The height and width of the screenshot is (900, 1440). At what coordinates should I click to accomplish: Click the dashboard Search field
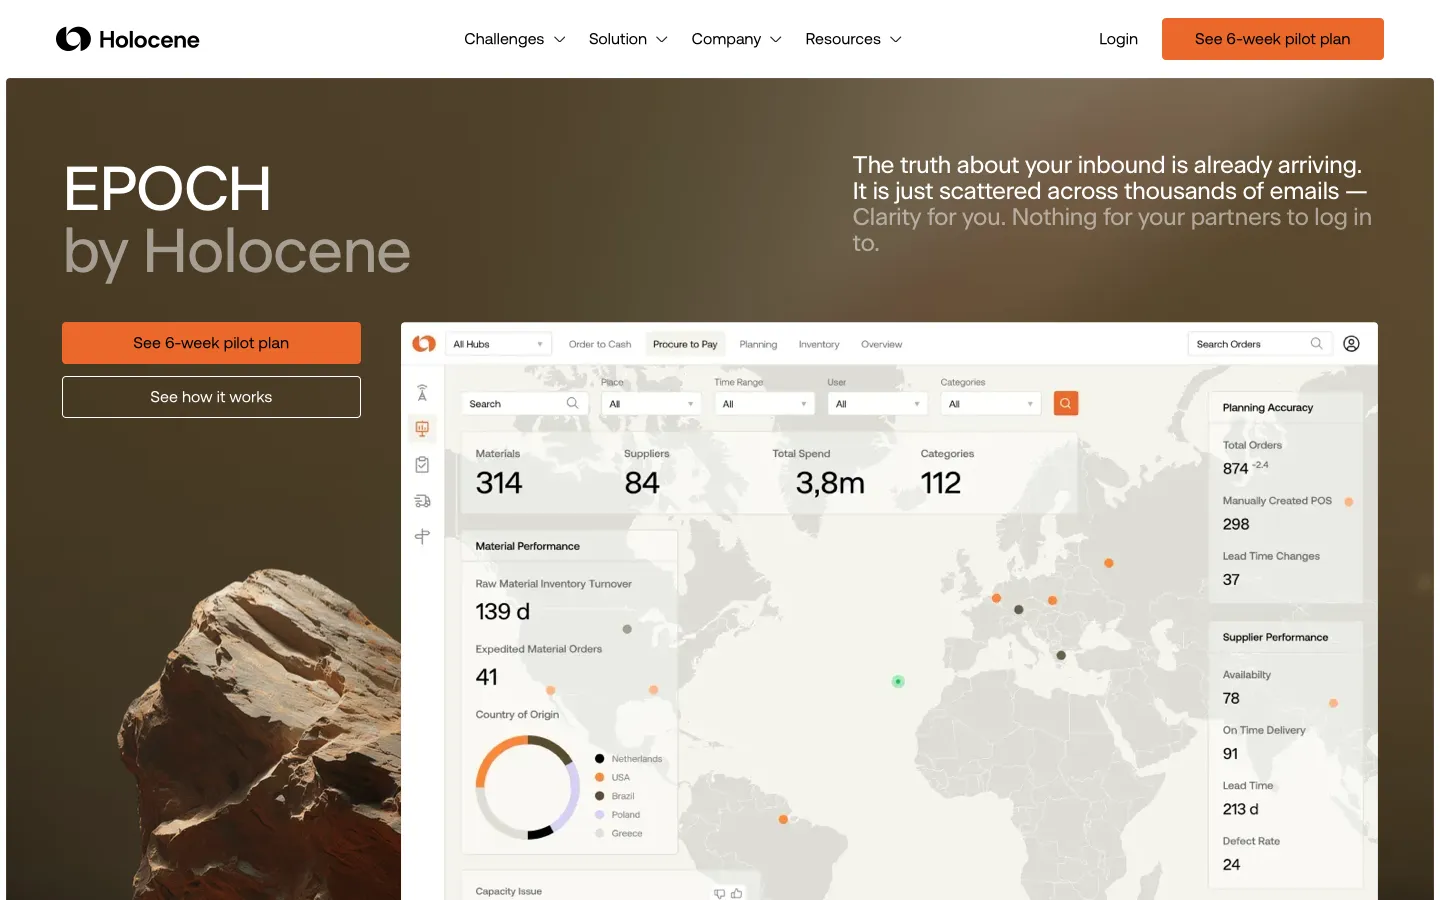pyautogui.click(x=524, y=404)
